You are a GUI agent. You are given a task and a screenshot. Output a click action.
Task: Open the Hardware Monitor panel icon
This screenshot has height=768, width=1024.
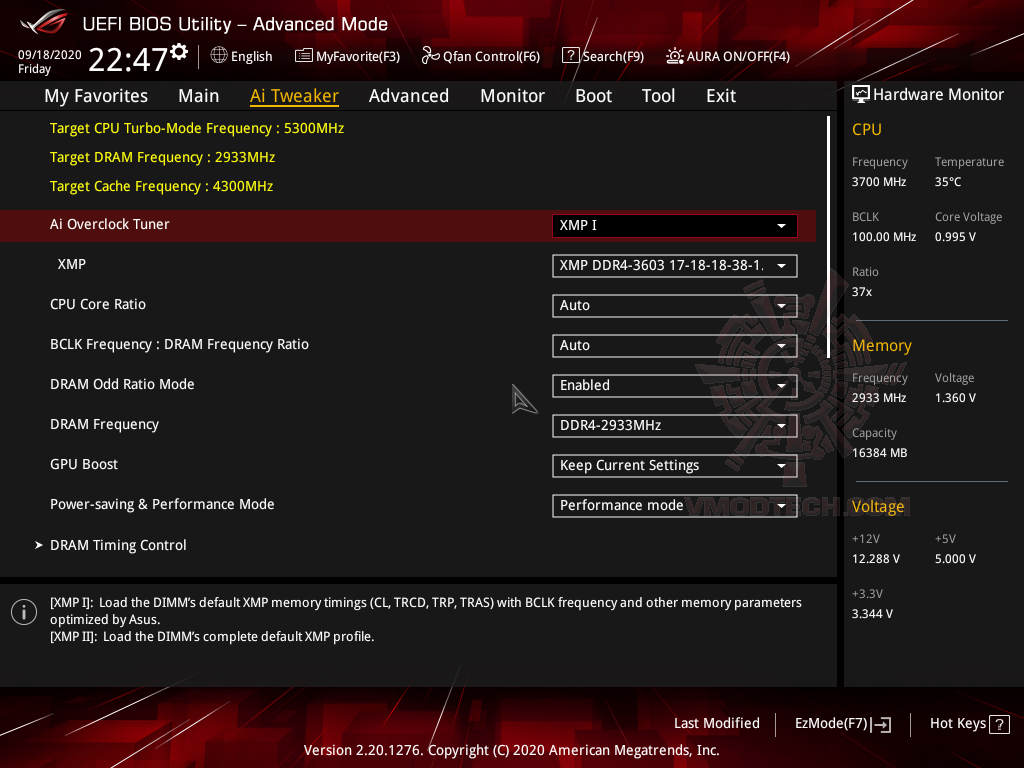[860, 93]
